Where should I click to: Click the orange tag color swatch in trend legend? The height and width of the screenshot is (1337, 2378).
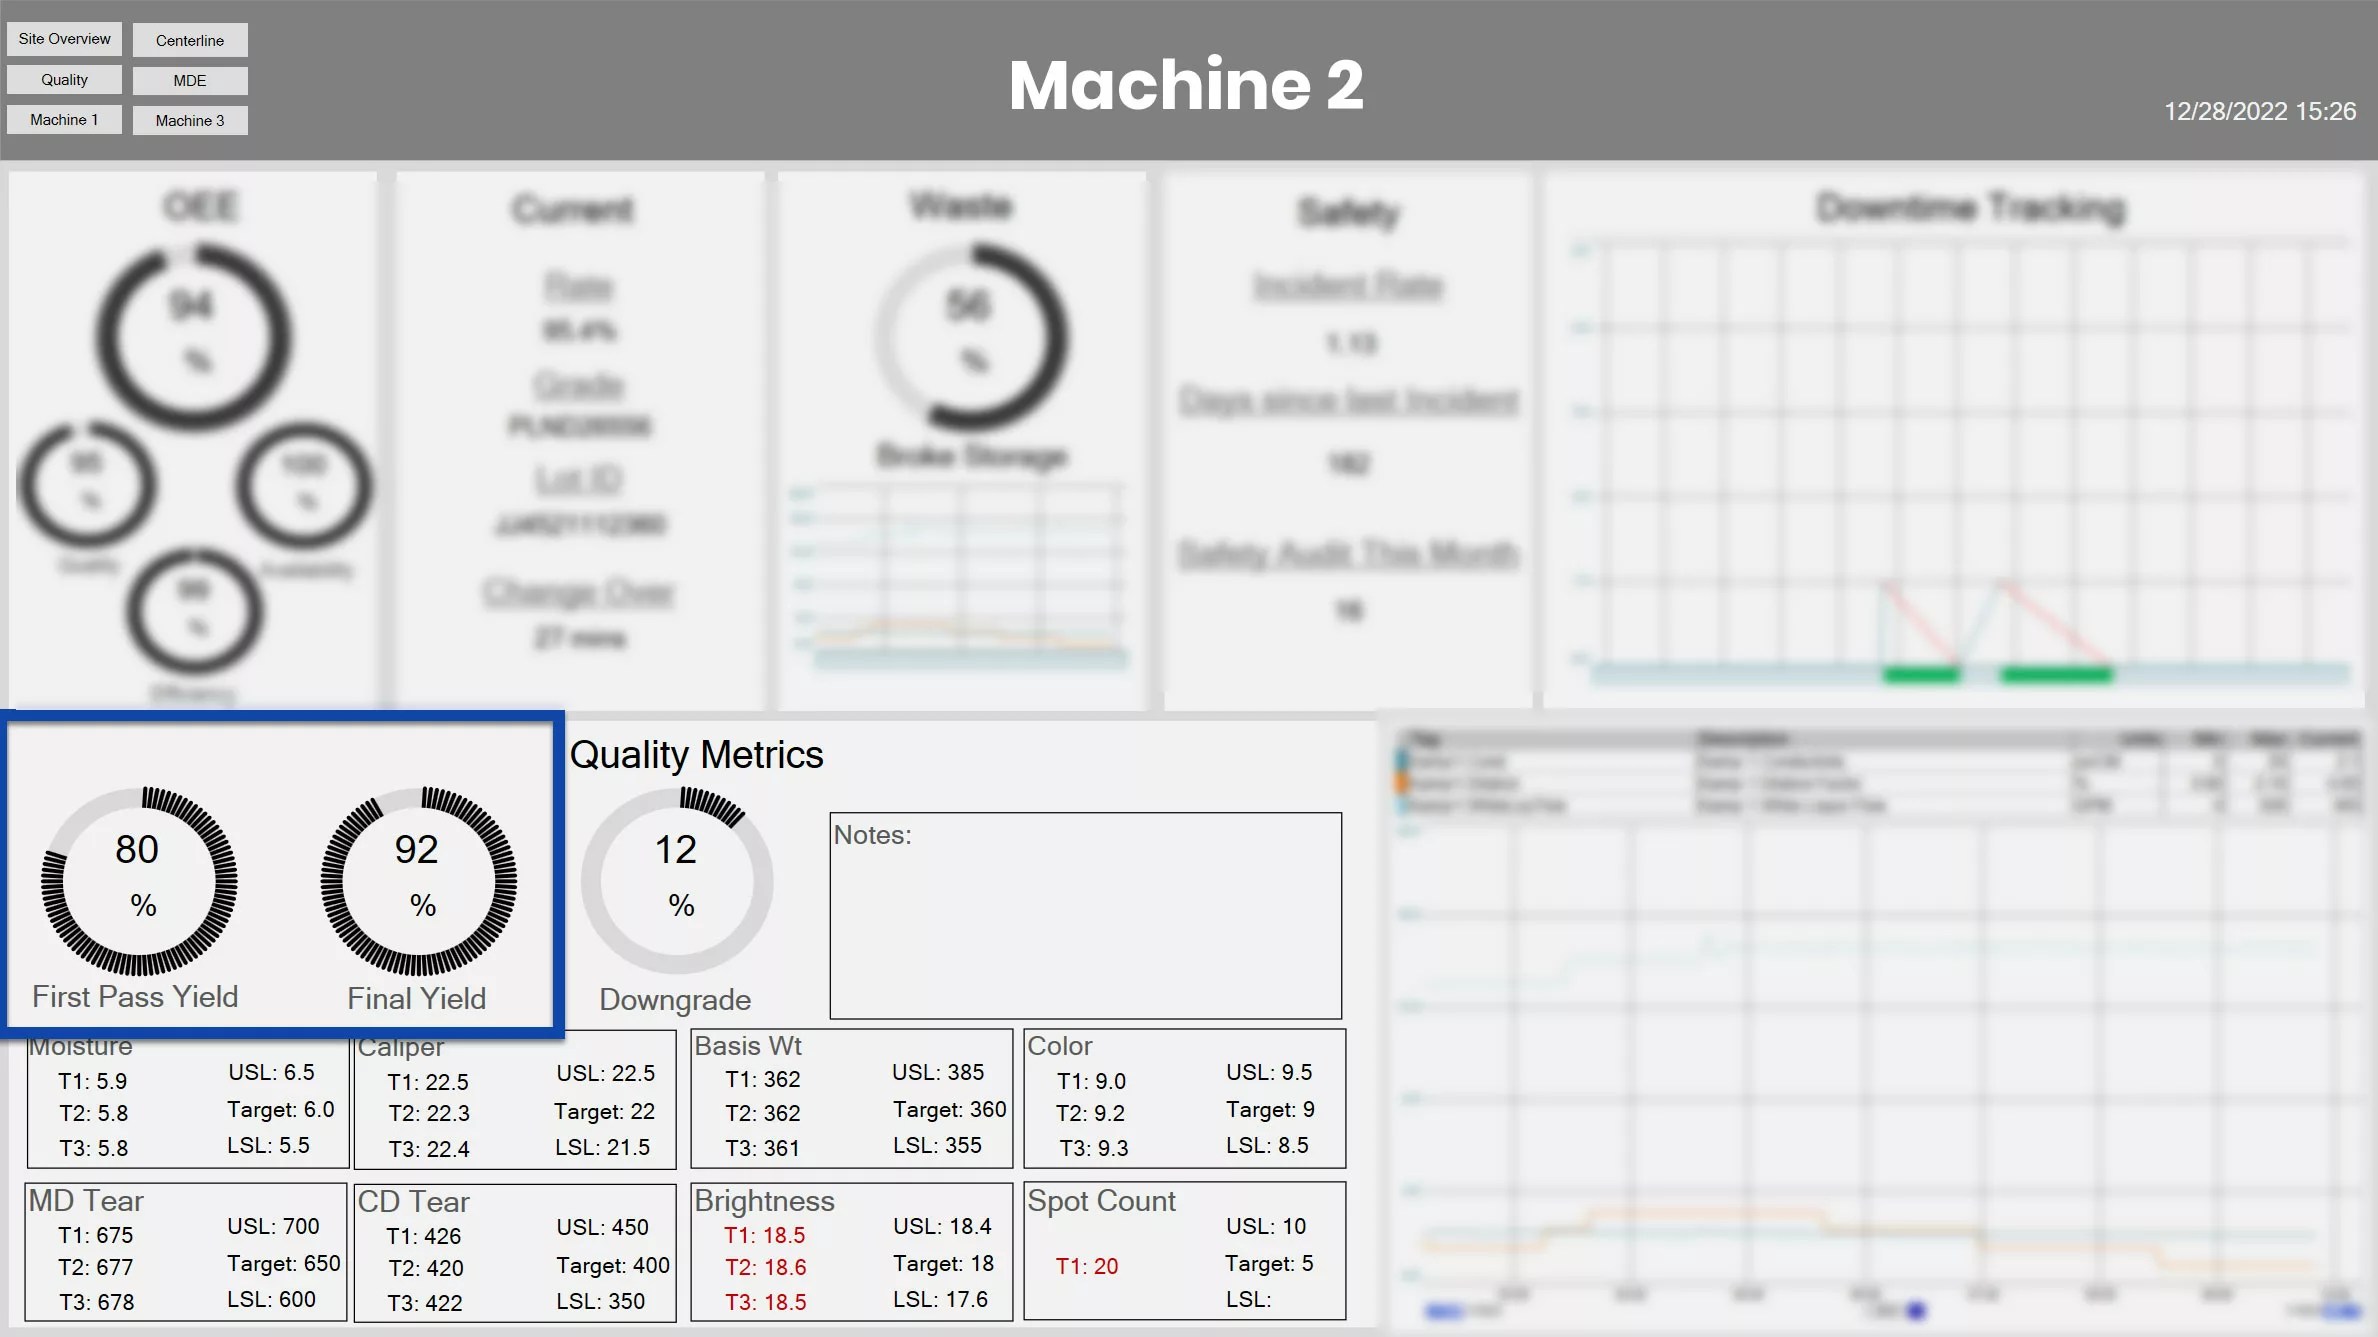(1402, 782)
